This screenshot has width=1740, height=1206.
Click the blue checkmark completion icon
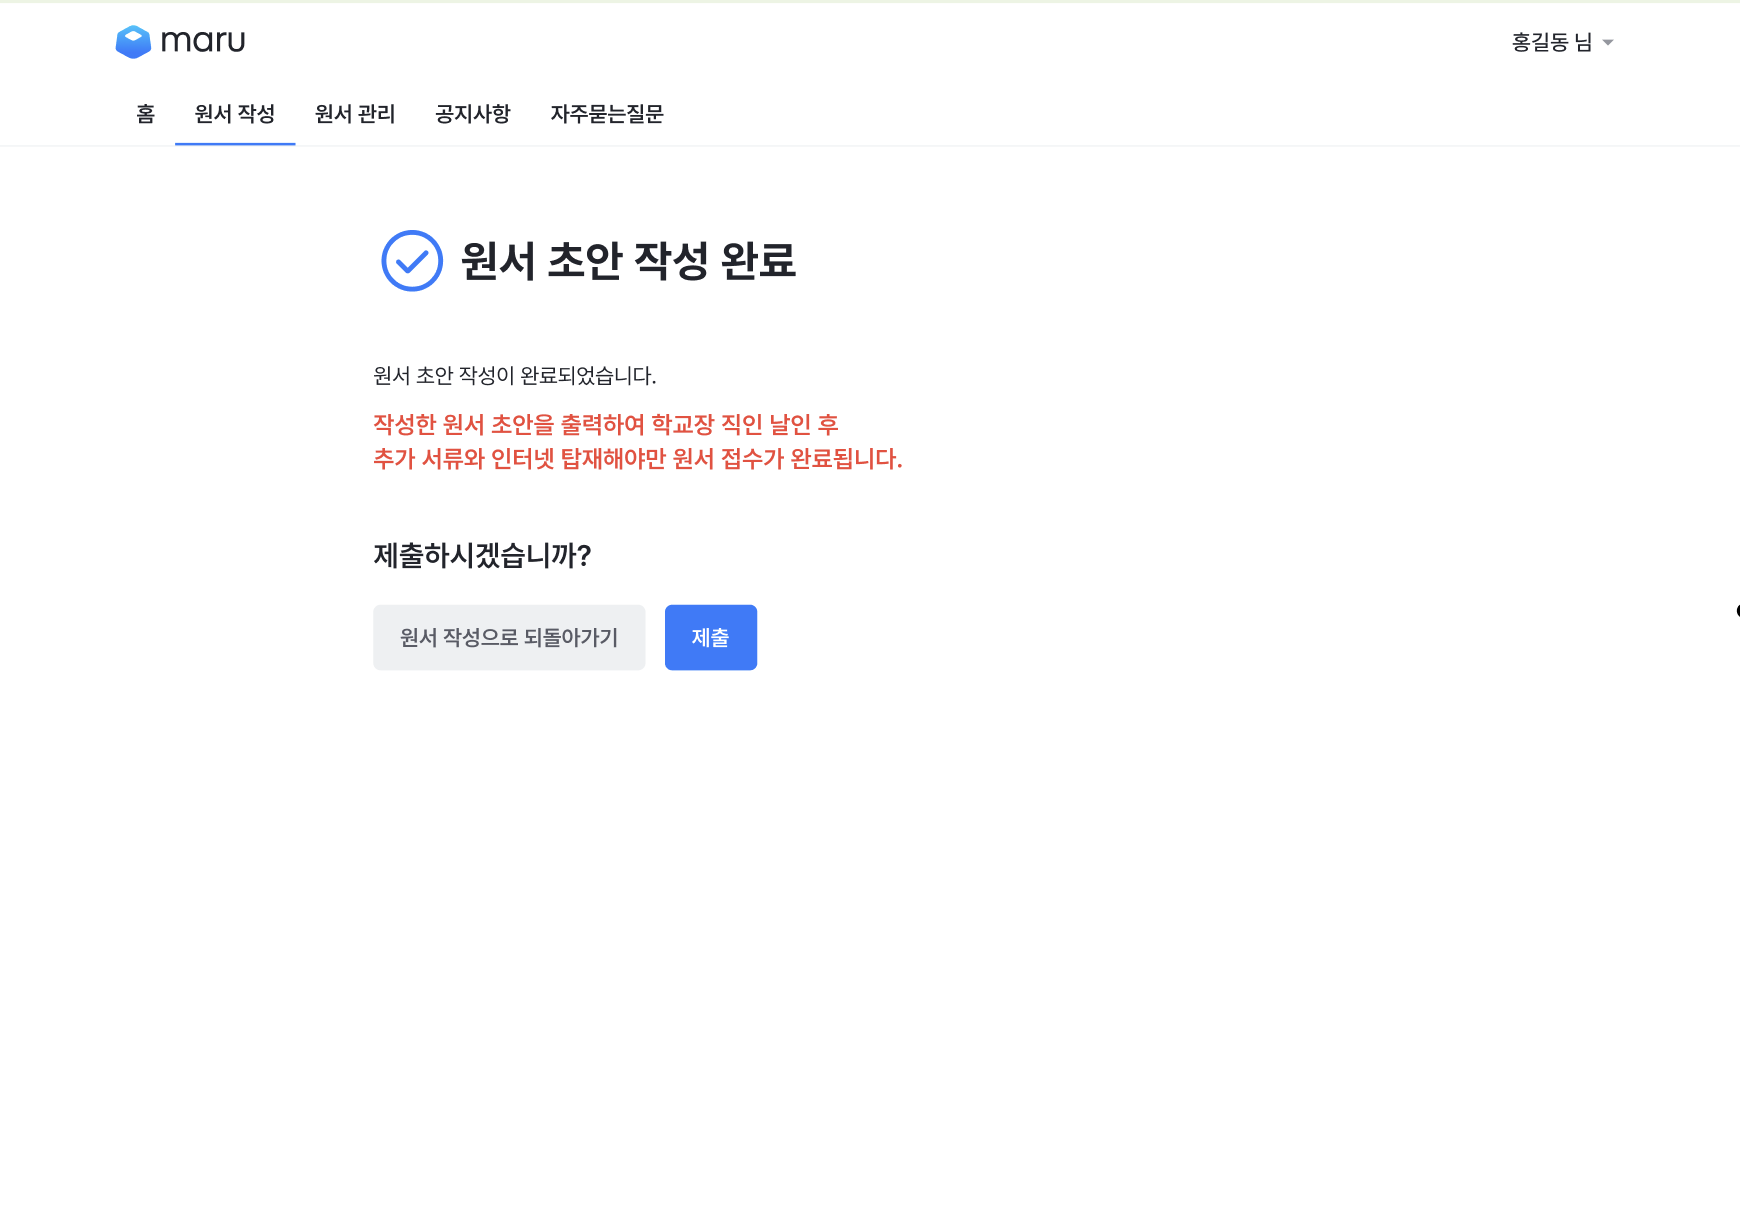click(x=412, y=261)
